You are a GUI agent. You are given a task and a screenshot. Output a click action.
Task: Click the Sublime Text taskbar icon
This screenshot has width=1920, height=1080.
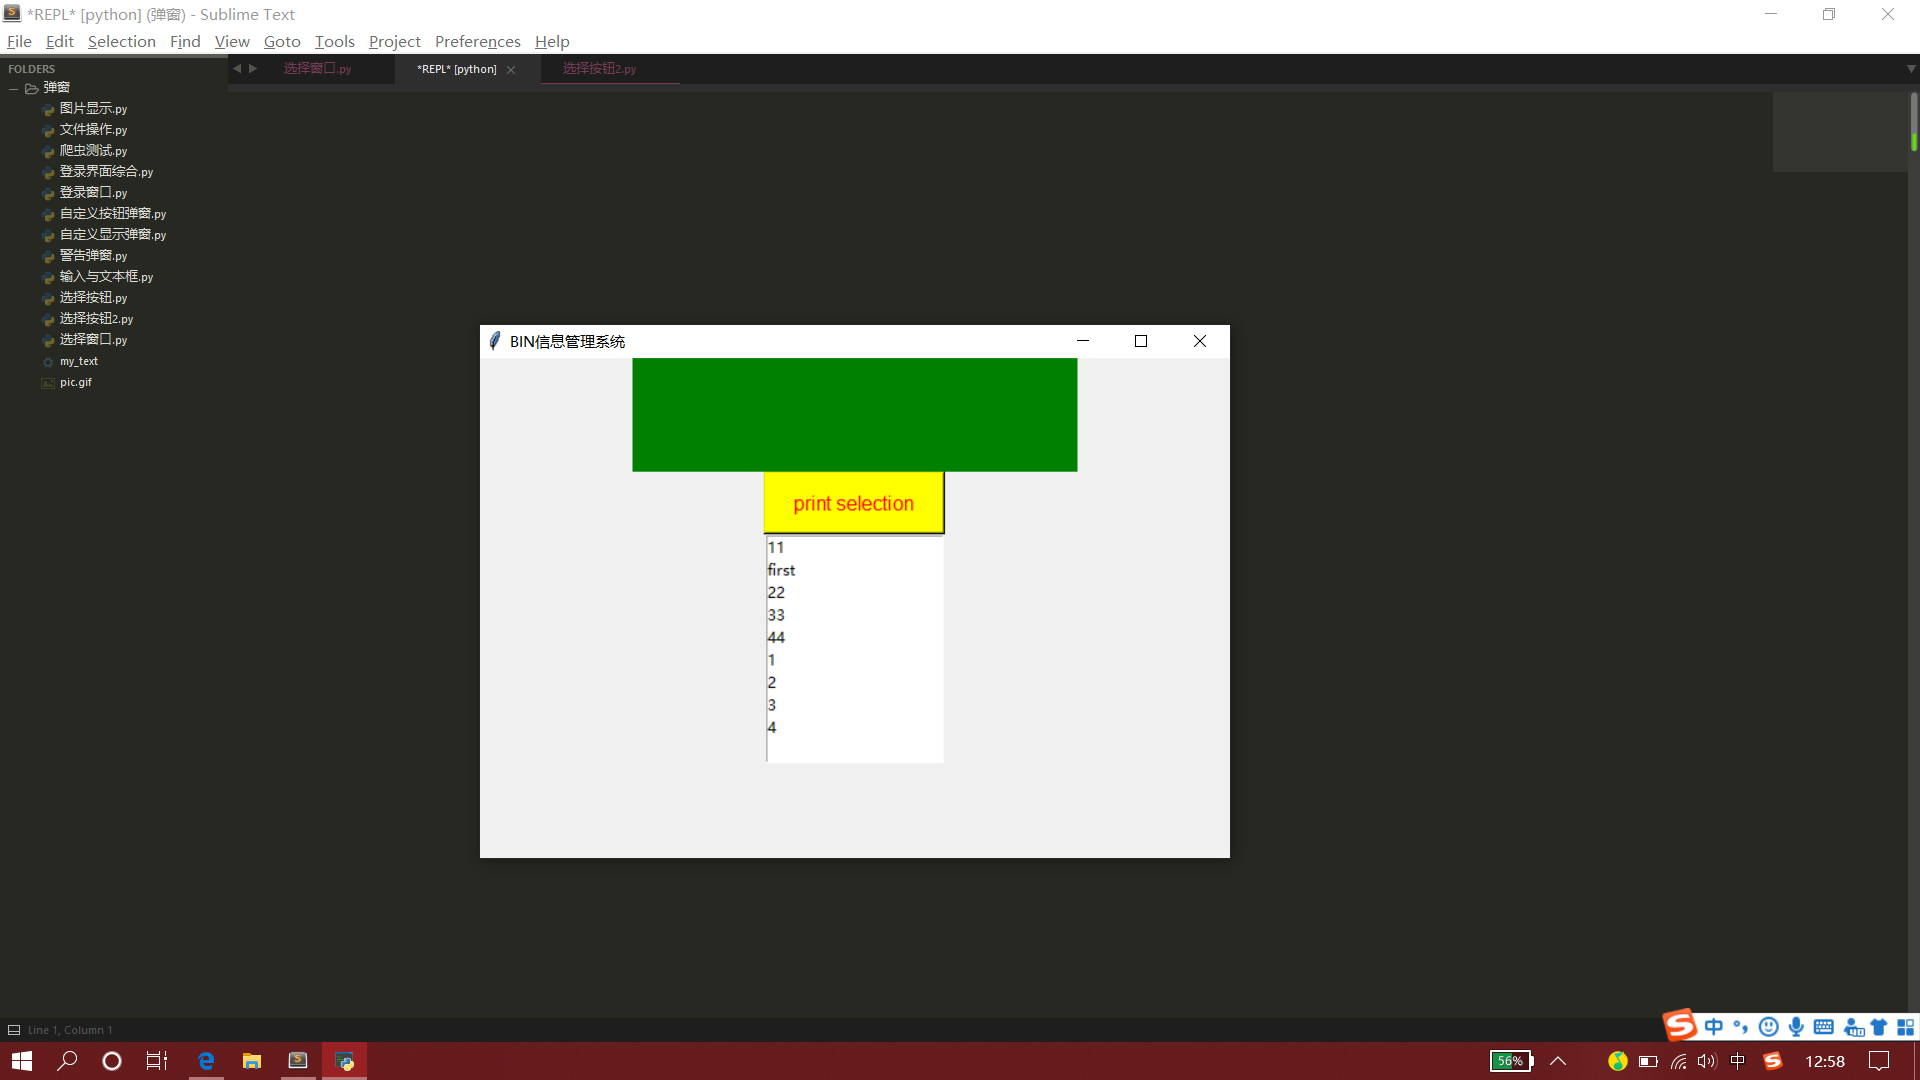coord(298,1061)
